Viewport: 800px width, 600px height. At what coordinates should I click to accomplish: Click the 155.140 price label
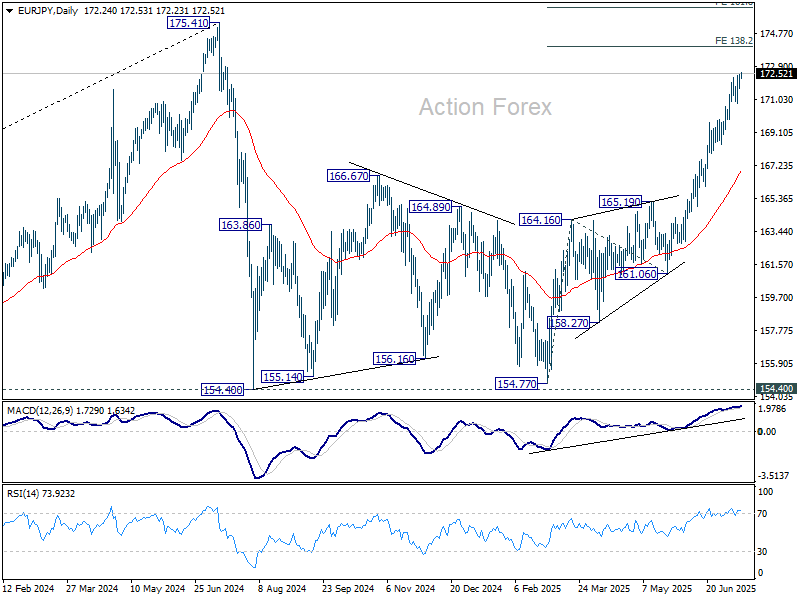[282, 377]
